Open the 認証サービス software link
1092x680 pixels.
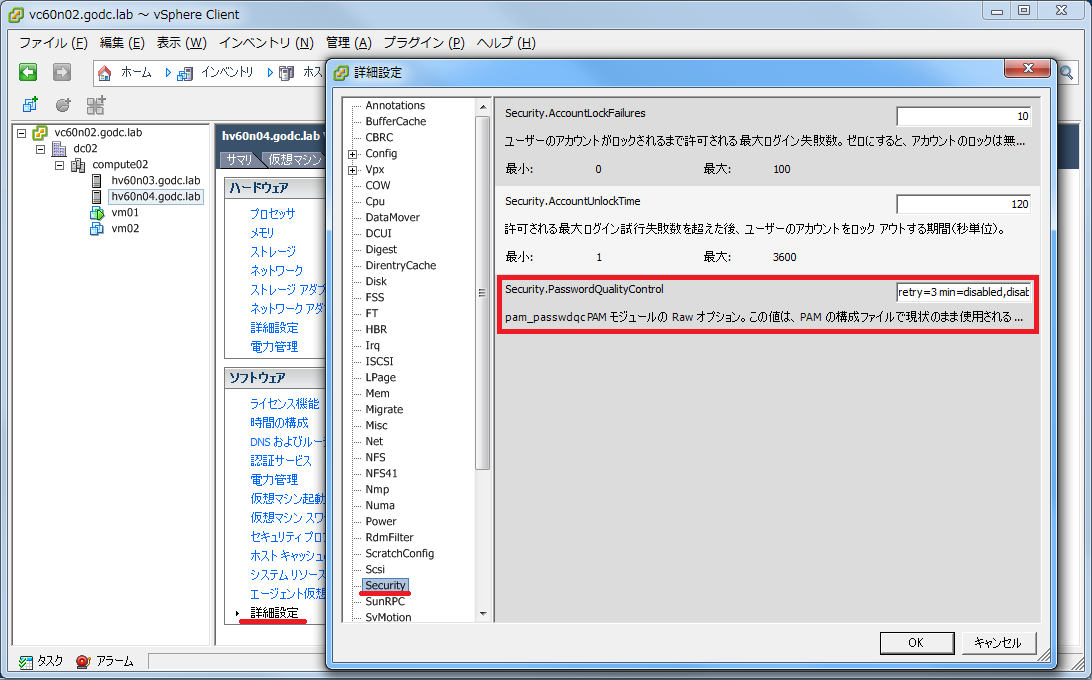(281, 461)
